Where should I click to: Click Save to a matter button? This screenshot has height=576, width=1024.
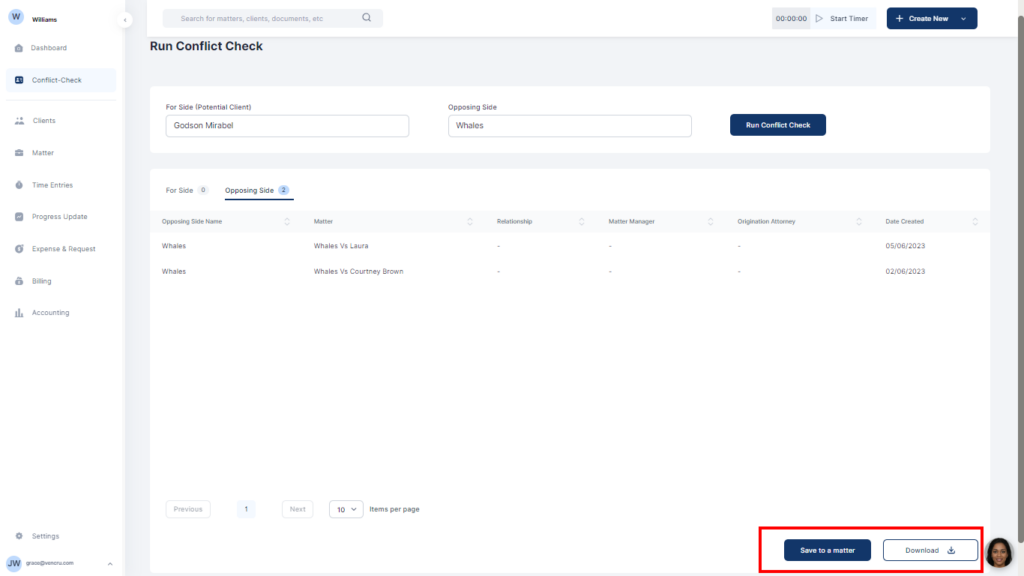tap(827, 550)
